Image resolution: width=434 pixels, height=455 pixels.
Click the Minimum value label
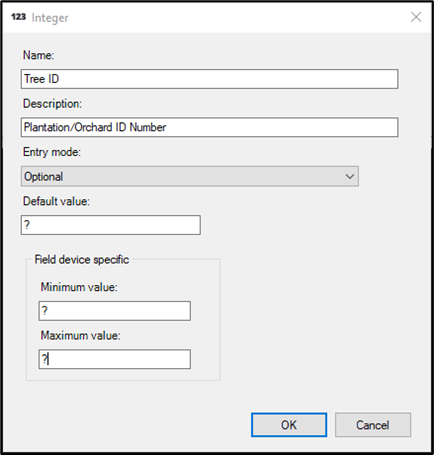click(79, 287)
